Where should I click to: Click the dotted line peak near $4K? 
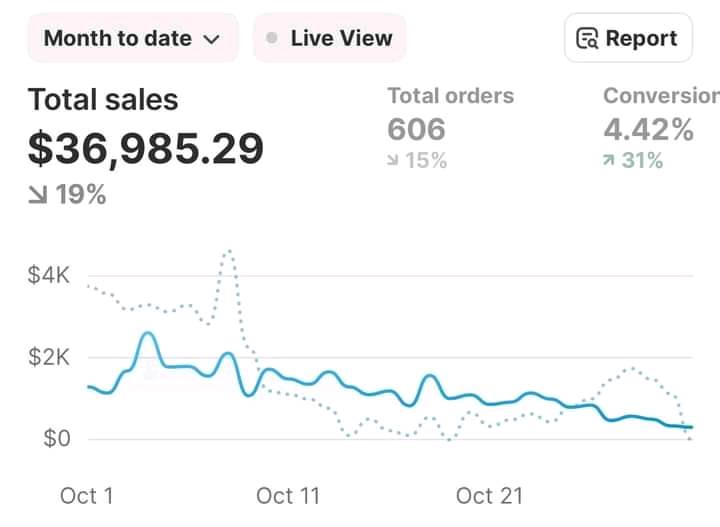[x=229, y=251]
